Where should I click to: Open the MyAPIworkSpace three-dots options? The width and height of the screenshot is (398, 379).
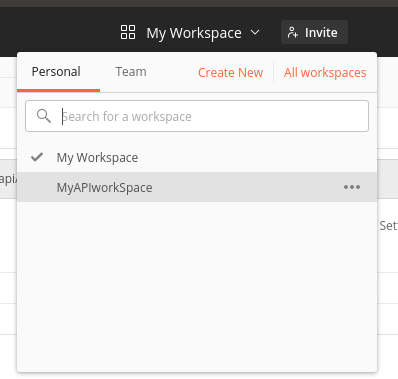coord(352,187)
